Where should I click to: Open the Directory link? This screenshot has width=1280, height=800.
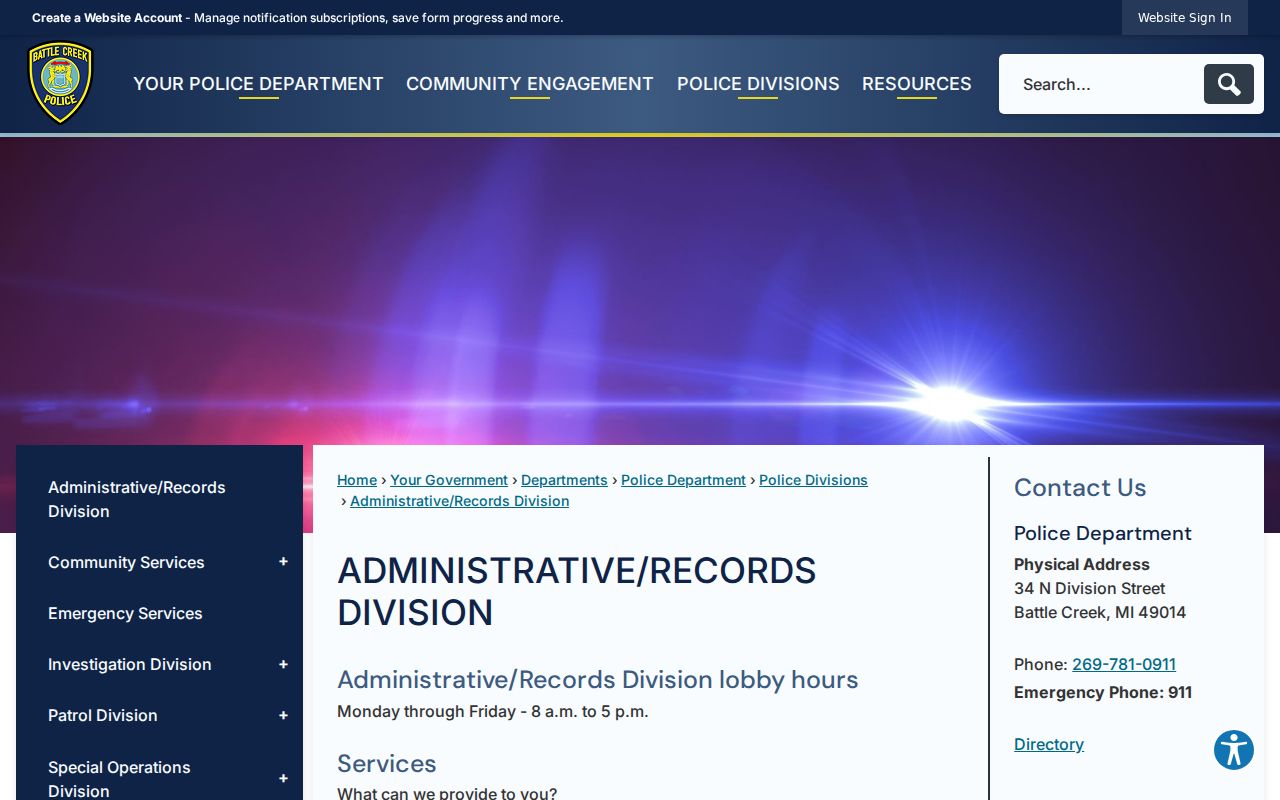point(1049,744)
